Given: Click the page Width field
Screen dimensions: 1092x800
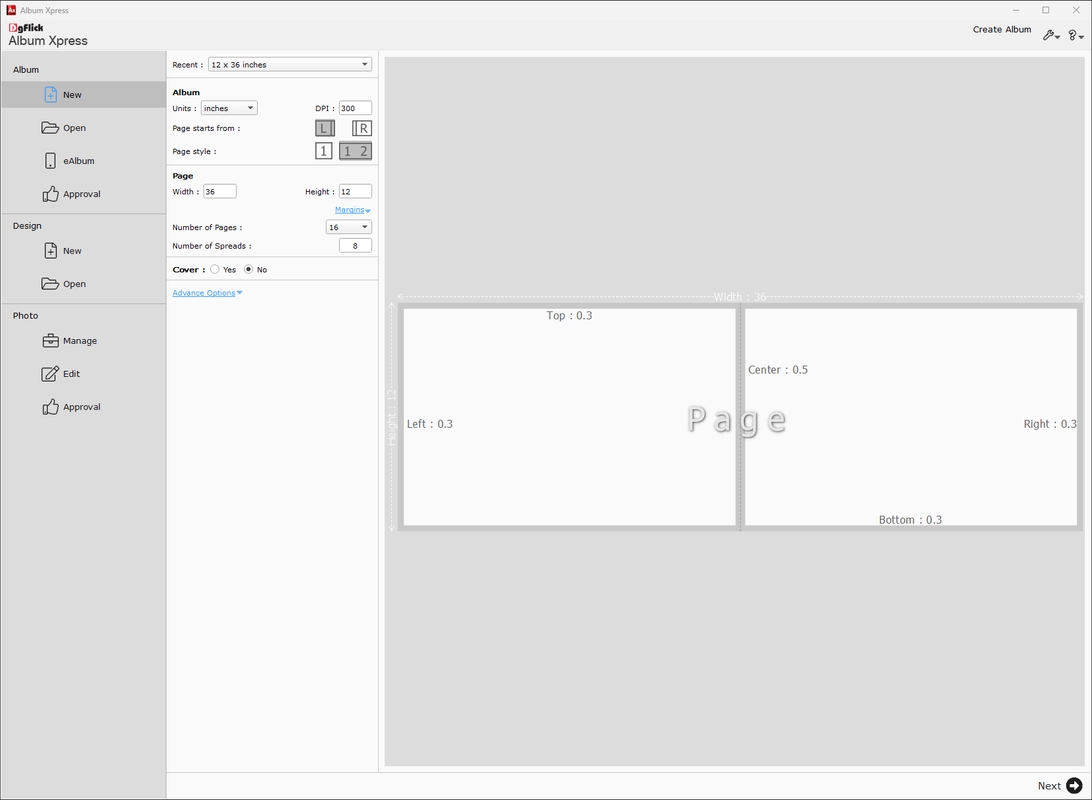Looking at the screenshot, I should 220,191.
